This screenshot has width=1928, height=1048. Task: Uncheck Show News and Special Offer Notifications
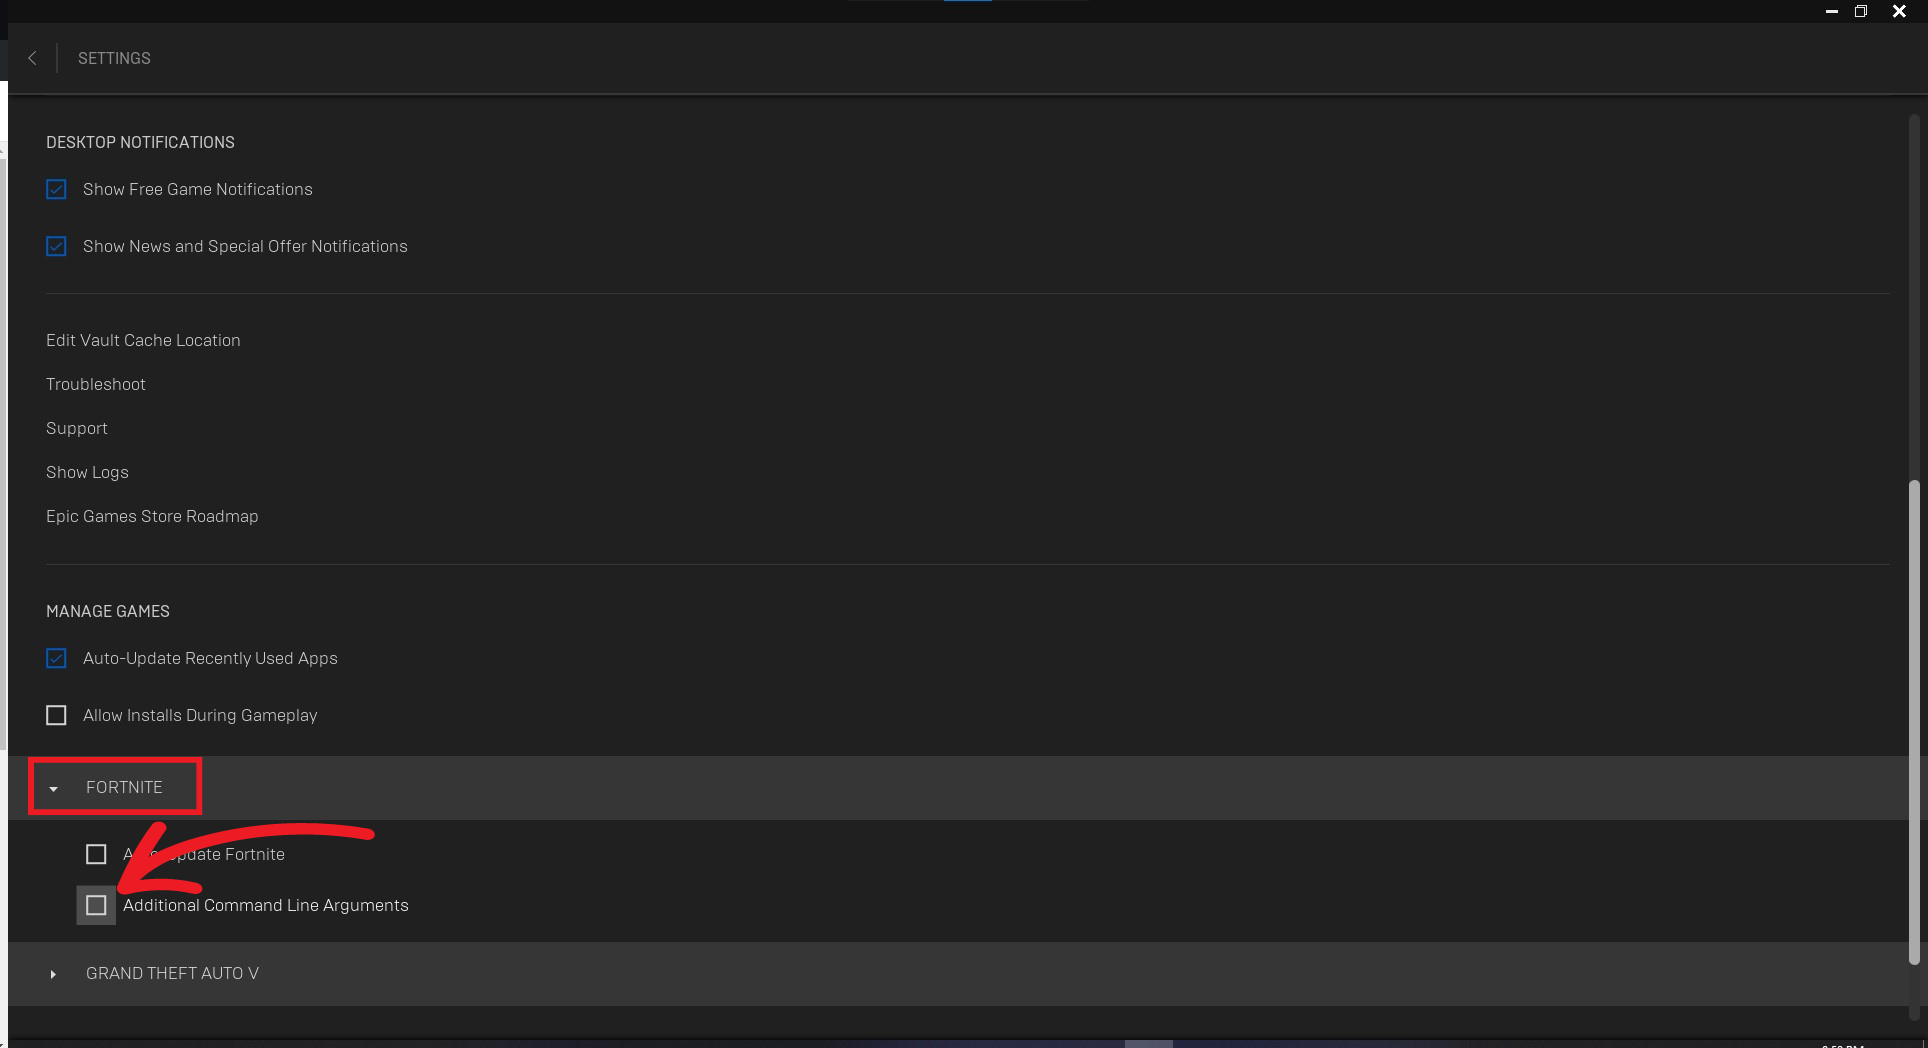56,246
